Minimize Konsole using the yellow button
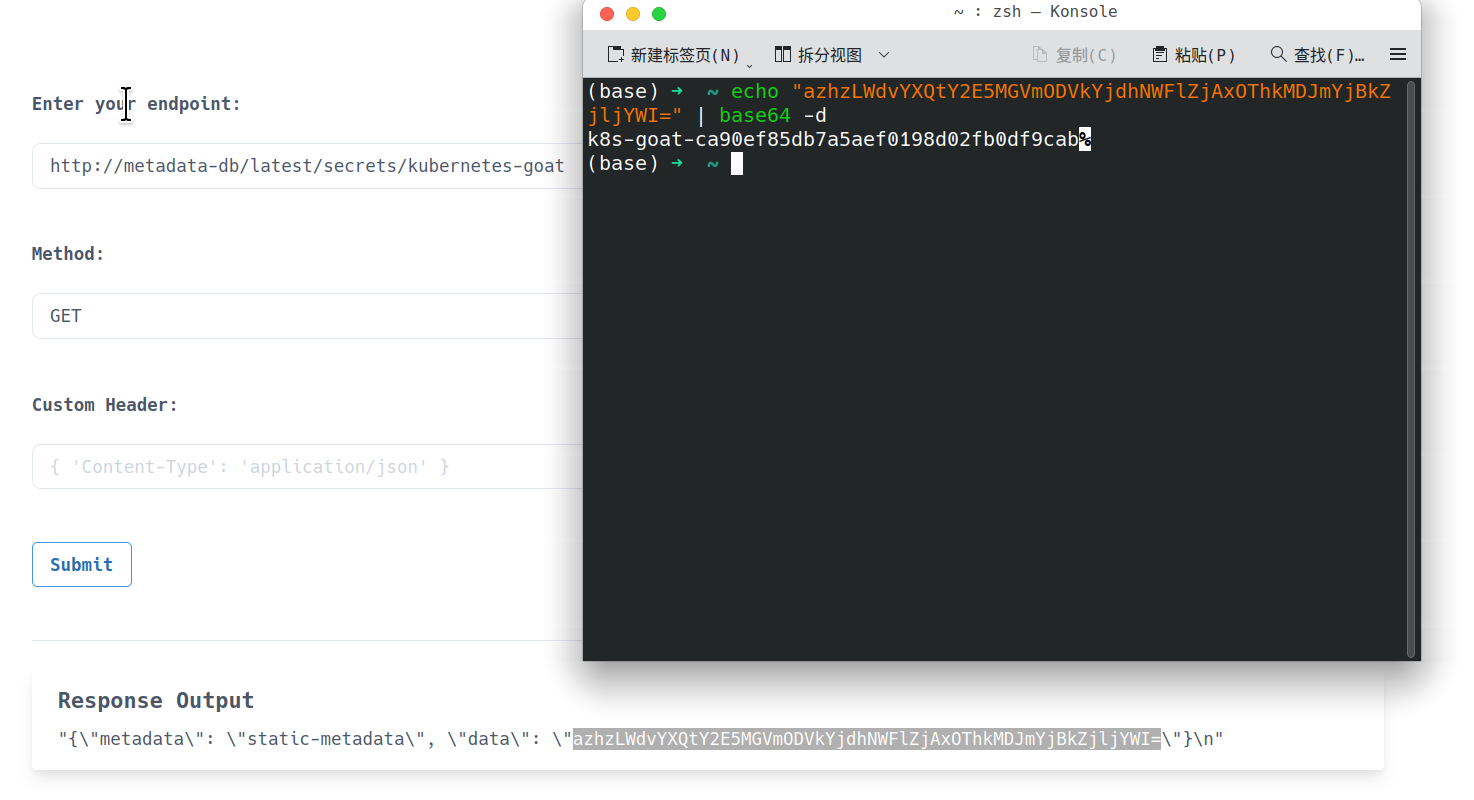Image resolution: width=1474 pixels, height=800 pixels. tap(632, 13)
